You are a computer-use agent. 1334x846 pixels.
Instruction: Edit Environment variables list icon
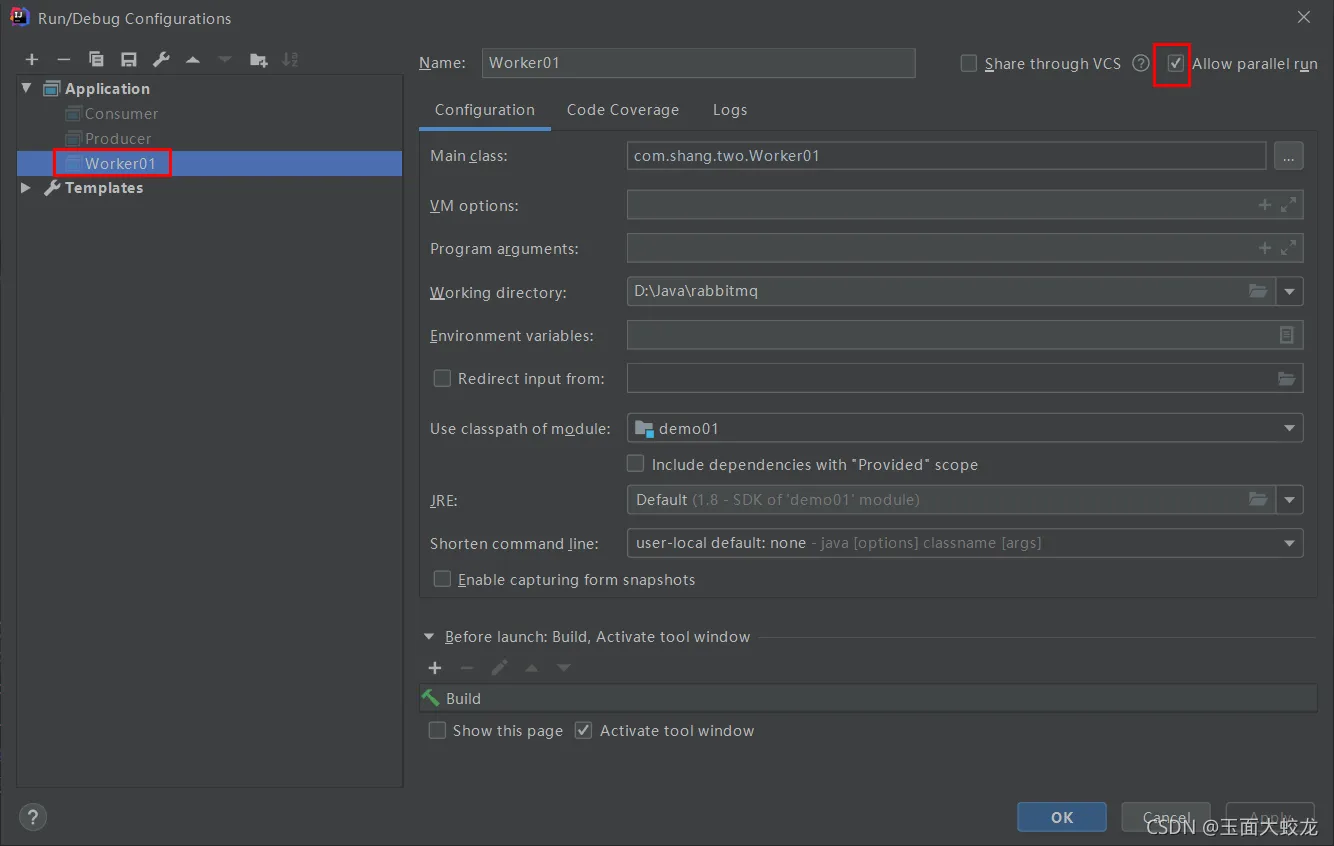point(1287,335)
